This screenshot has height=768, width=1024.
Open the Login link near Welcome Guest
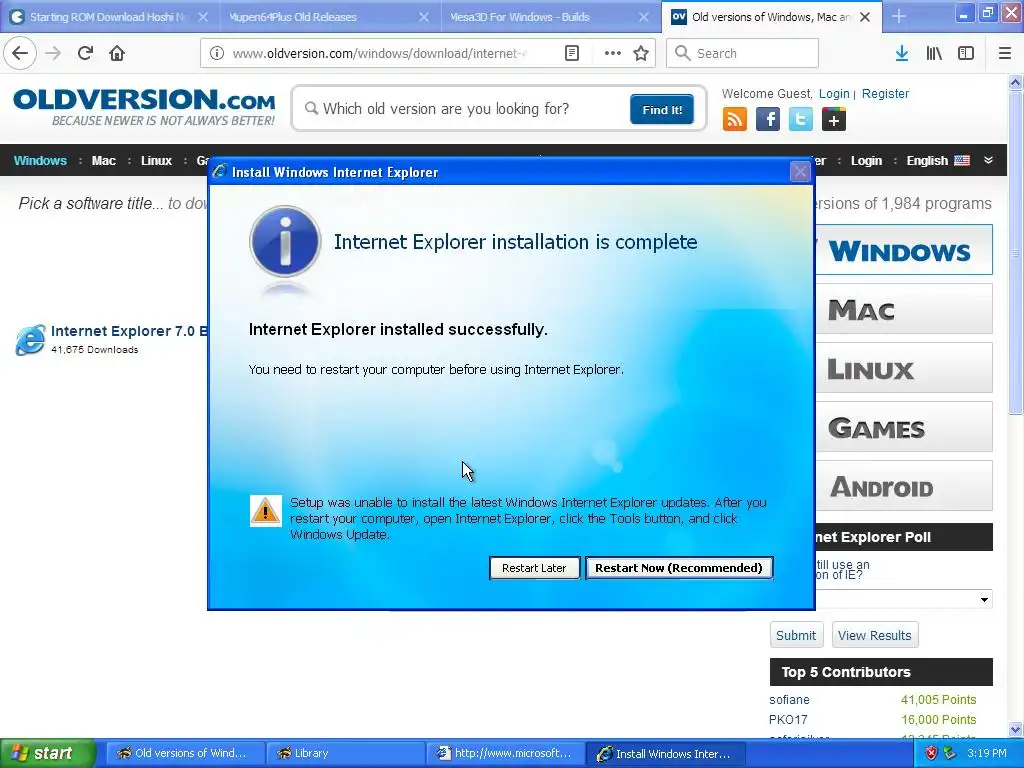click(x=834, y=94)
